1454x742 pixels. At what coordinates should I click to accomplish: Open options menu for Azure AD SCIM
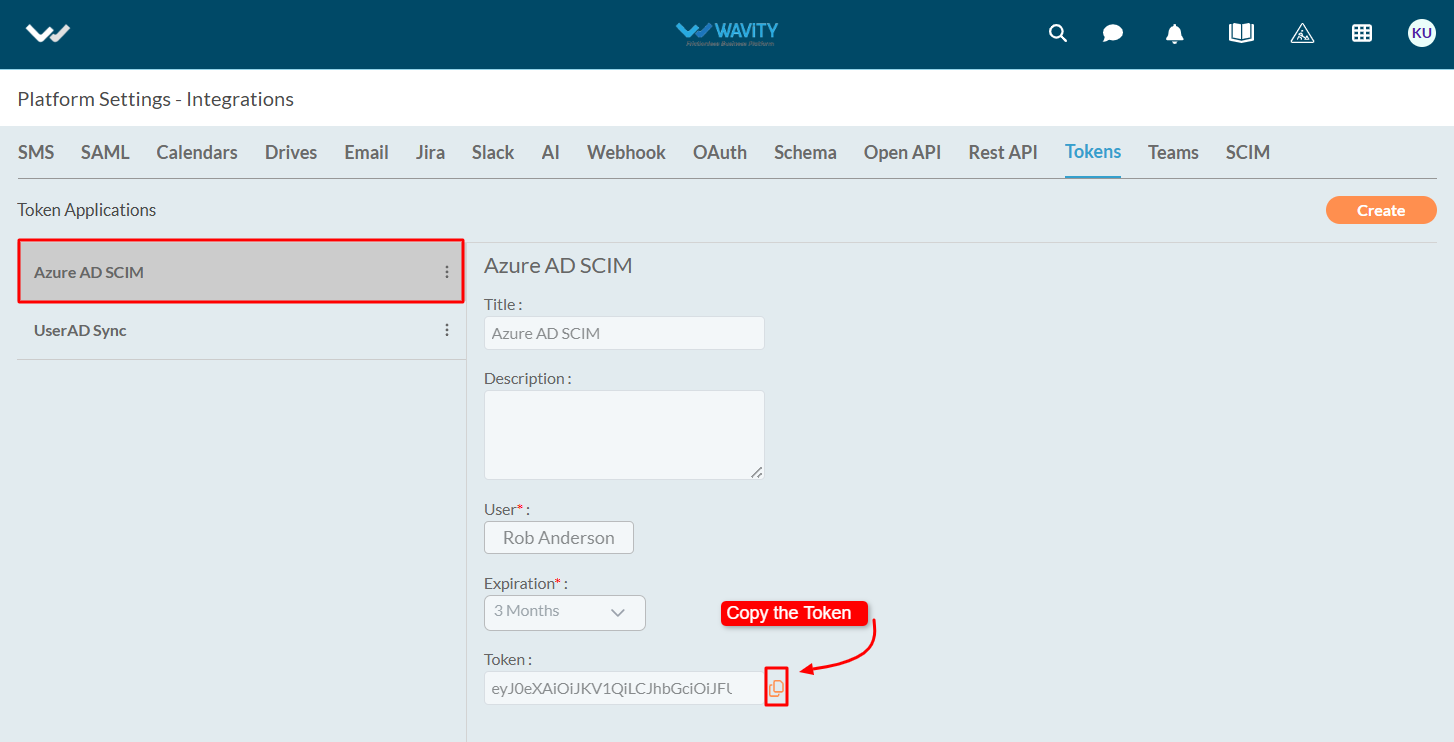point(447,272)
